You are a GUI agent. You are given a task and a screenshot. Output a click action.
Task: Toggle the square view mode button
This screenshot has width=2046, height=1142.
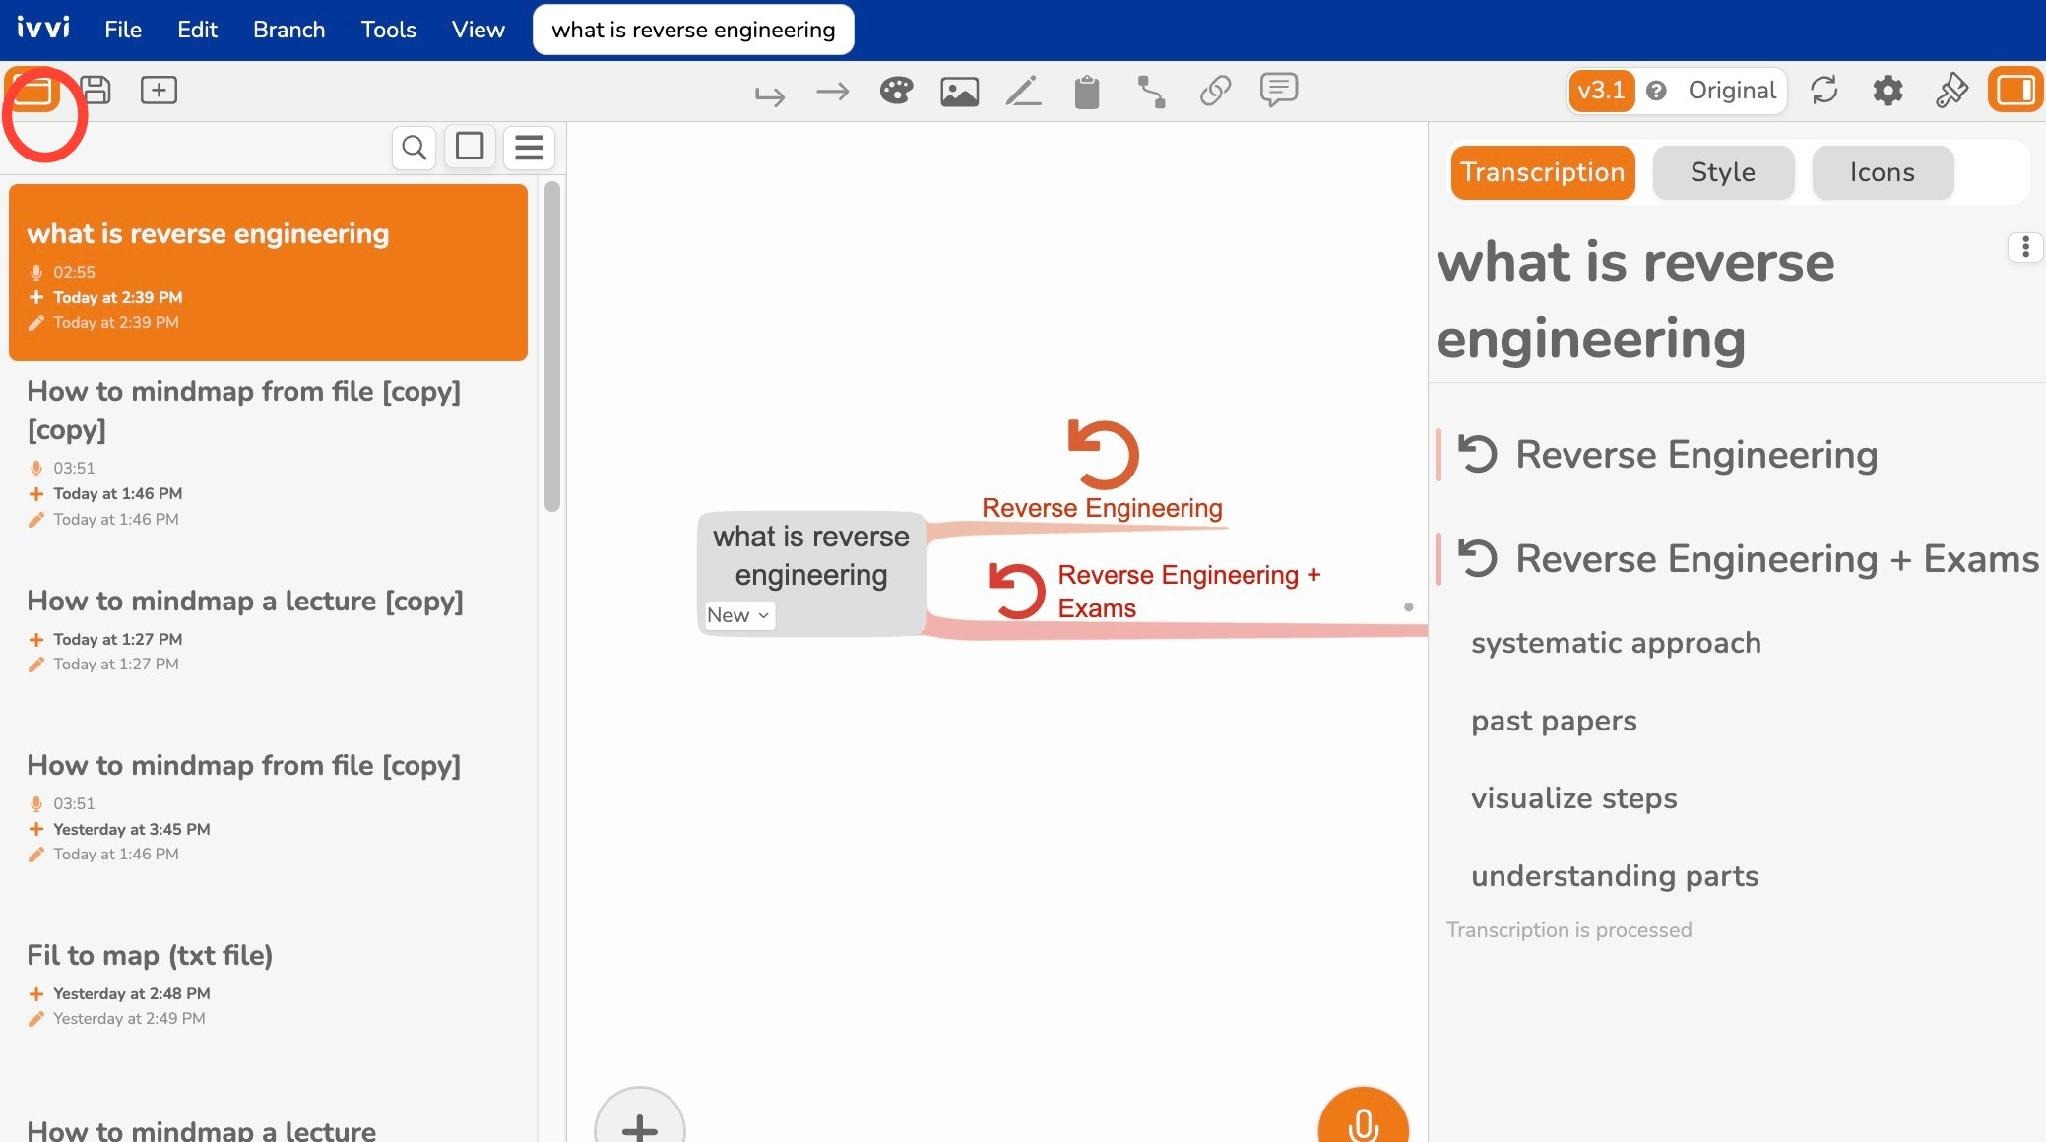[x=470, y=147]
